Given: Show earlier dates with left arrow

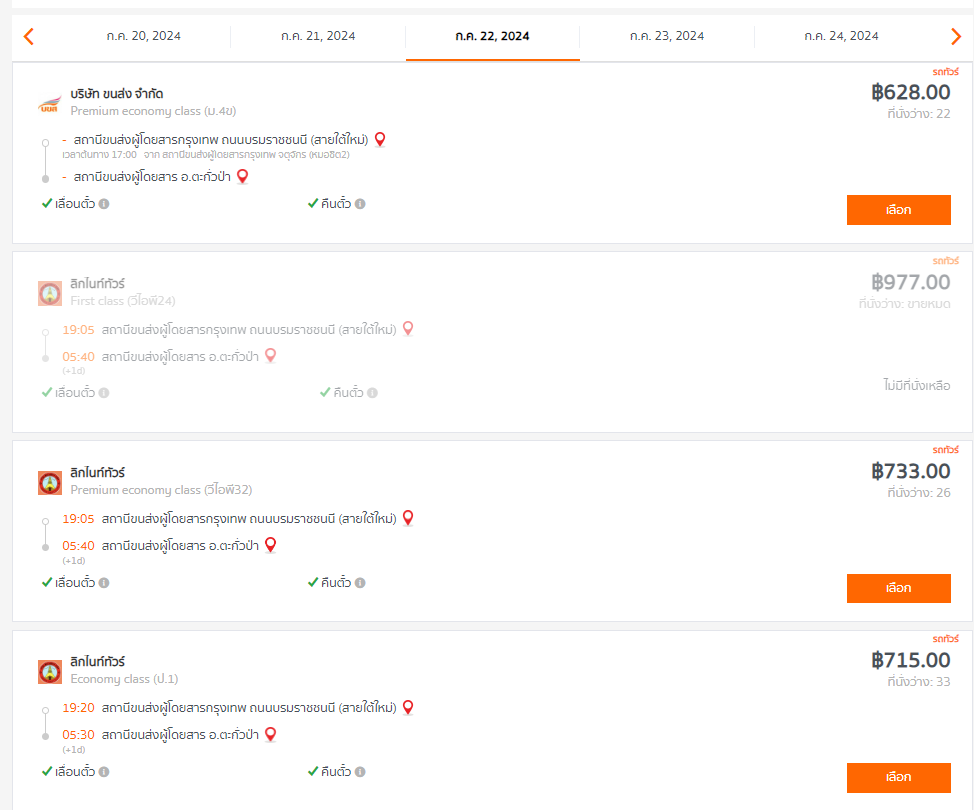Looking at the screenshot, I should click(x=29, y=36).
